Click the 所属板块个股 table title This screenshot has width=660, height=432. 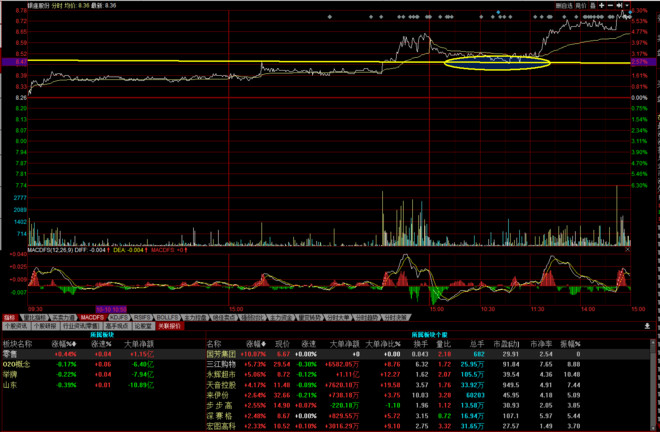click(428, 335)
